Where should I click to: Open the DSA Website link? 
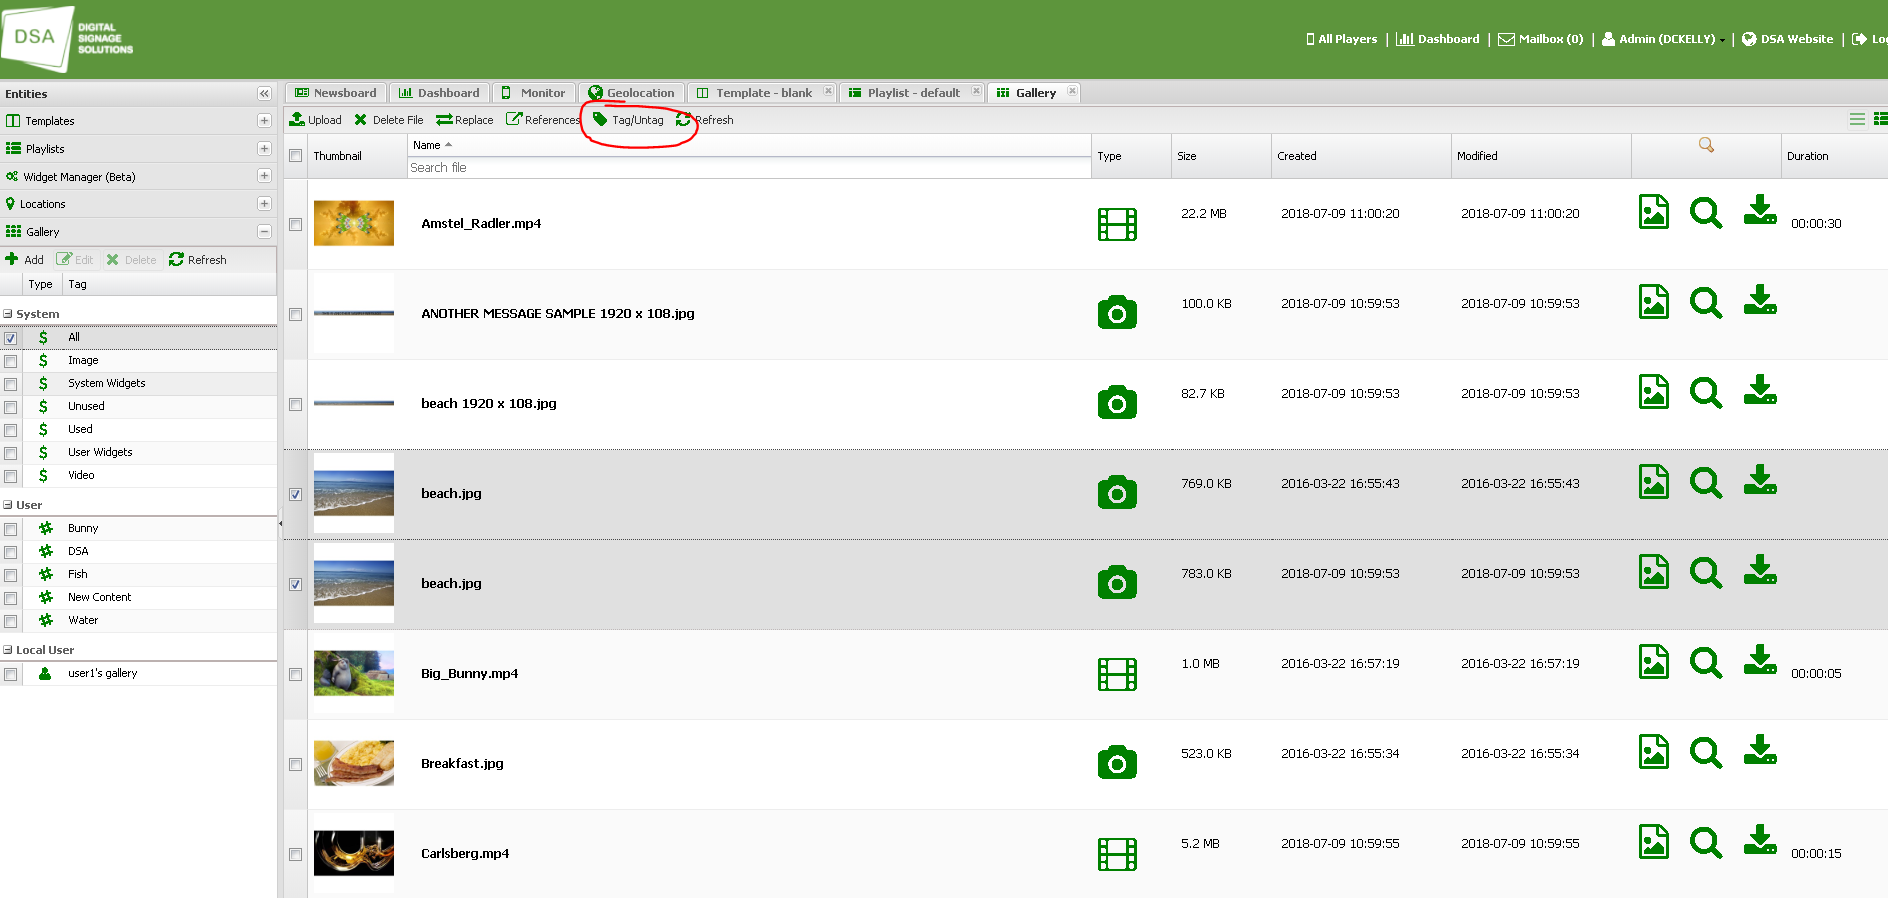(1787, 39)
